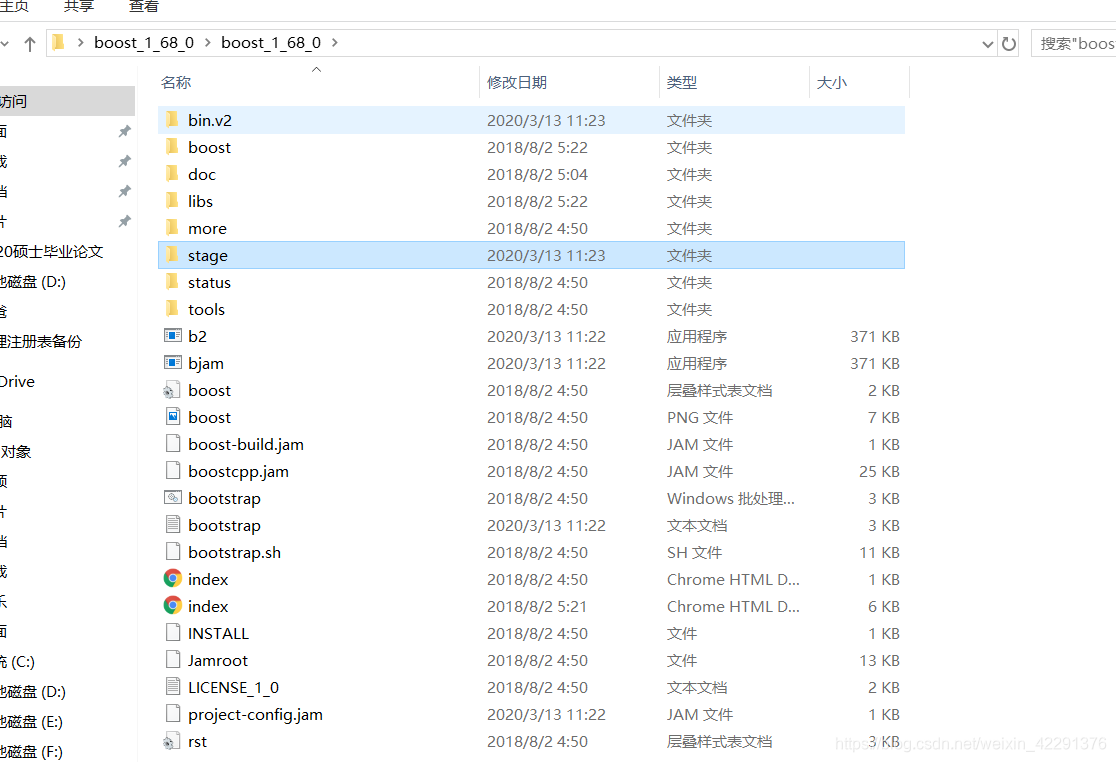Click date 2018/8/2 5:21 of index

(x=537, y=606)
